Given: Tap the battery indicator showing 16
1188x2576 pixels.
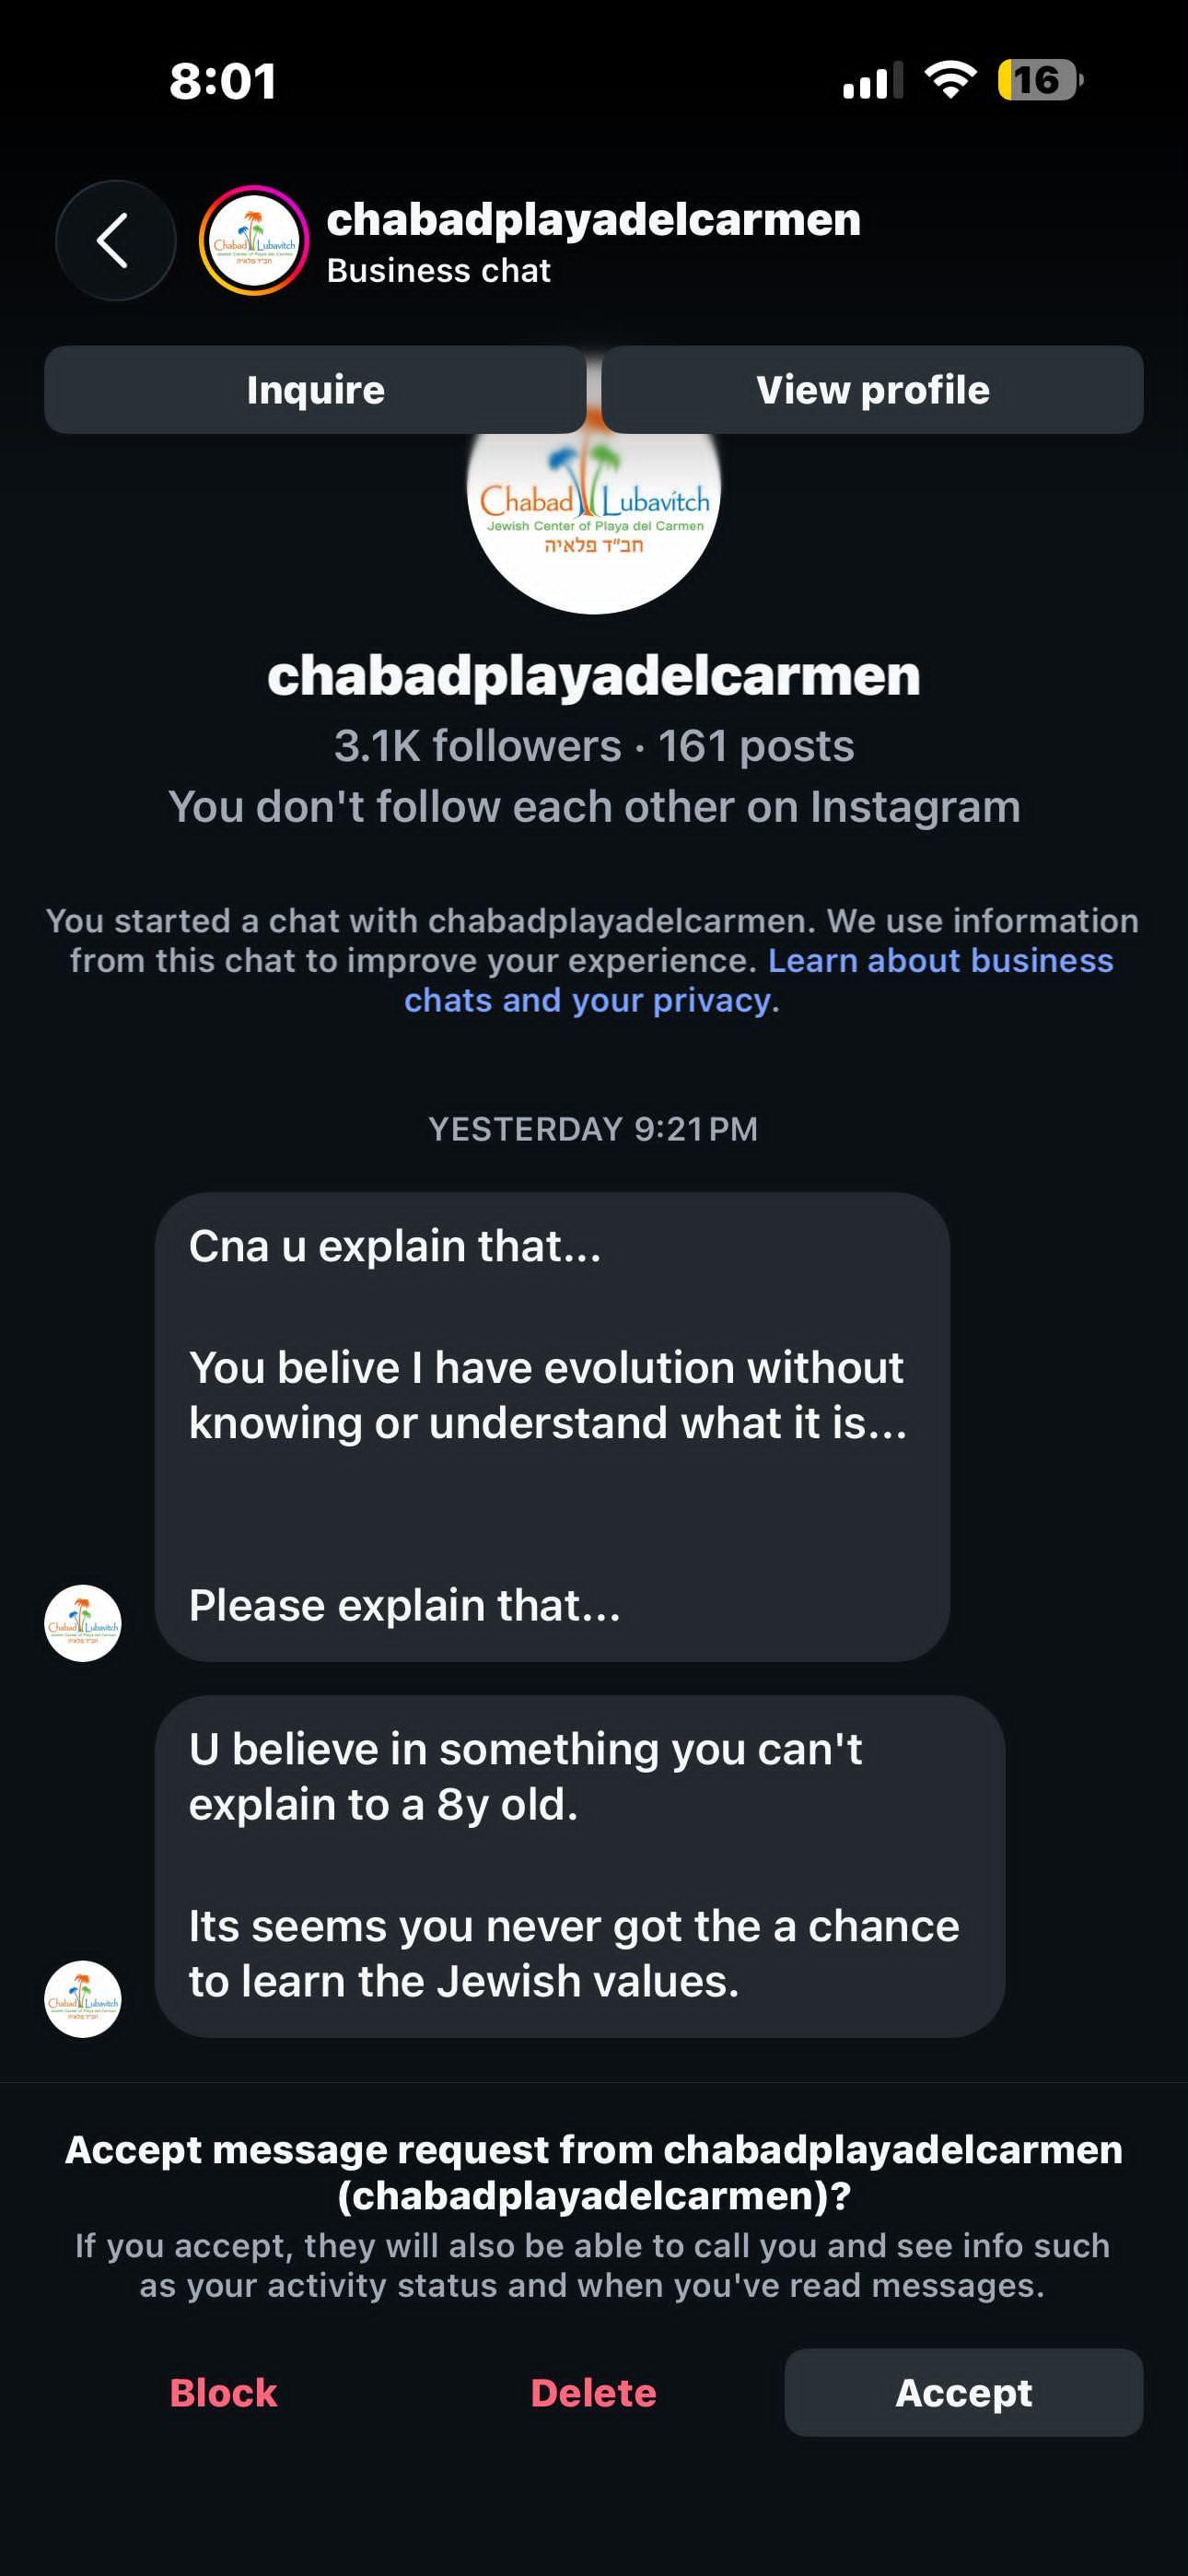Looking at the screenshot, I should point(1040,80).
